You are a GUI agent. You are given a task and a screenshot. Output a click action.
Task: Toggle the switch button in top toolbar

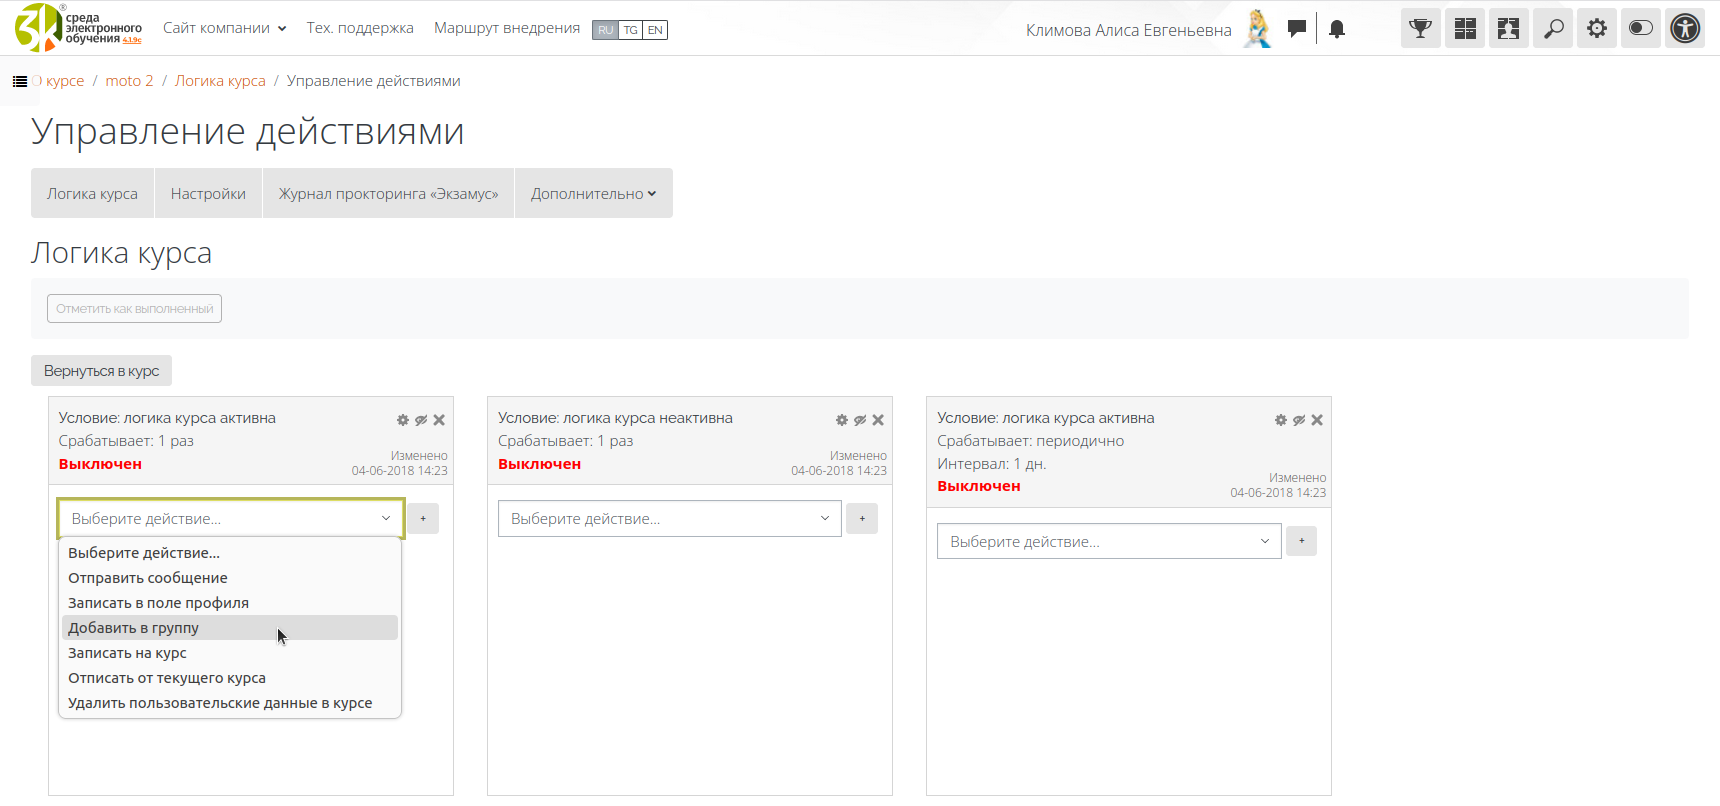pyautogui.click(x=1641, y=29)
